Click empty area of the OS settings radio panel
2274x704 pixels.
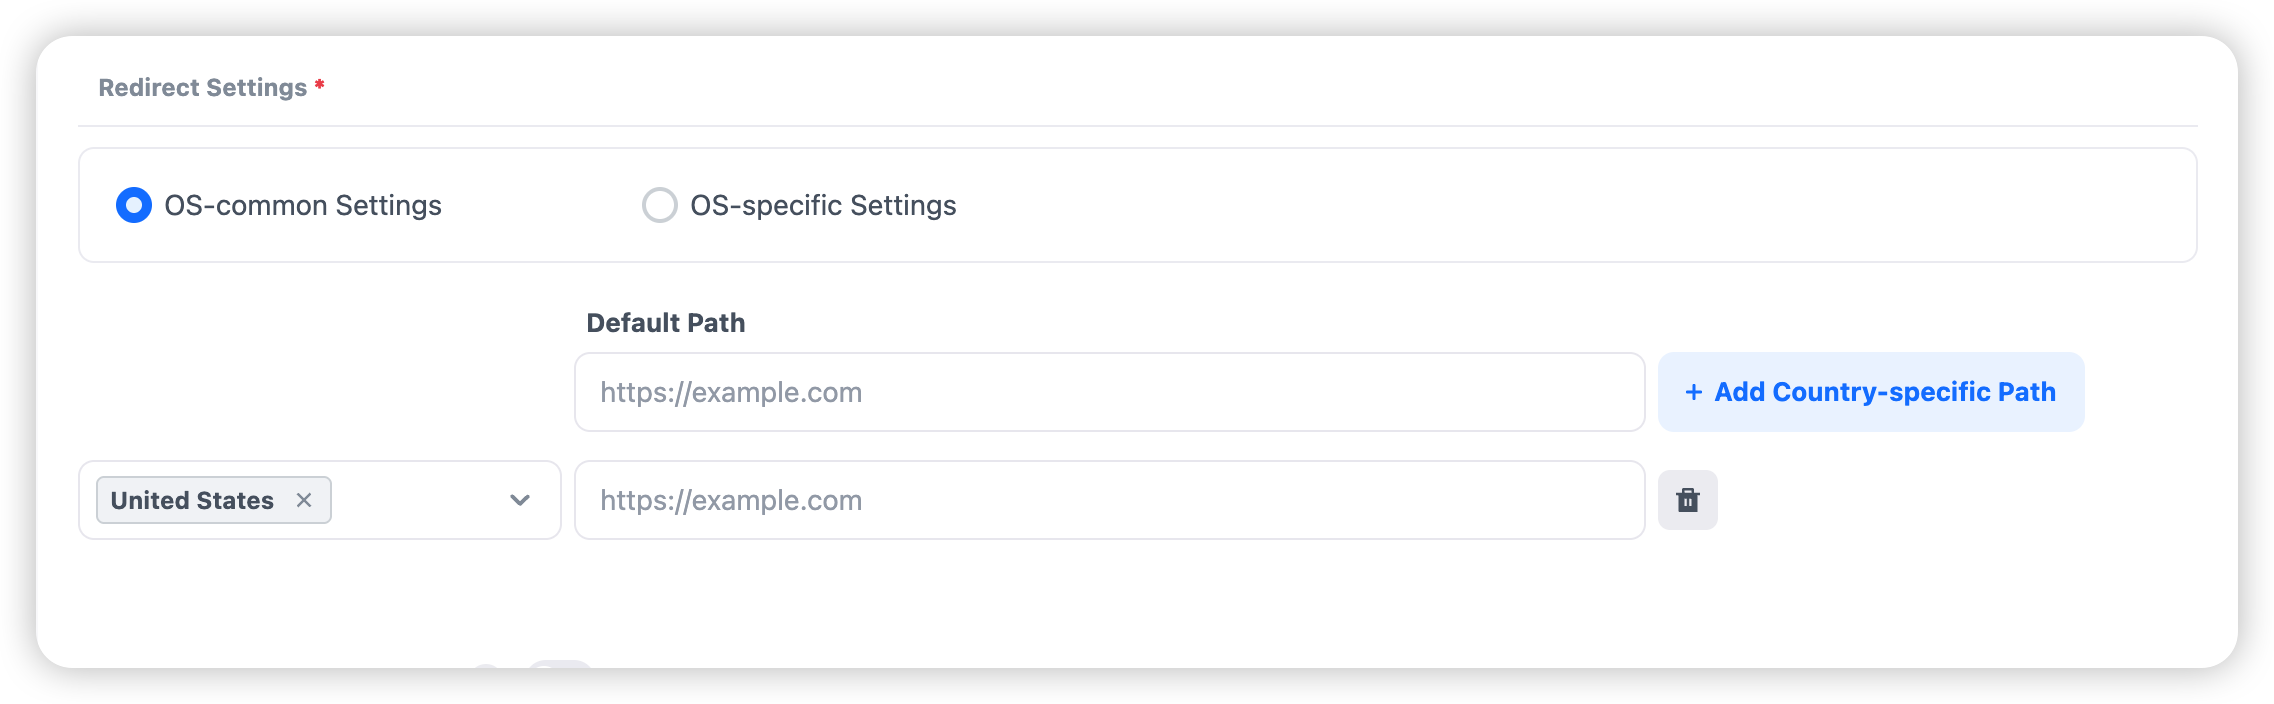click(1500, 205)
